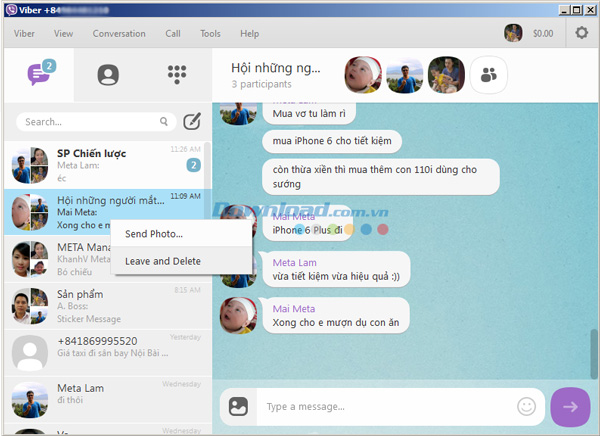600x436 pixels.
Task: Click message 'Mua vơ tu làm rì'
Action: coord(309,113)
